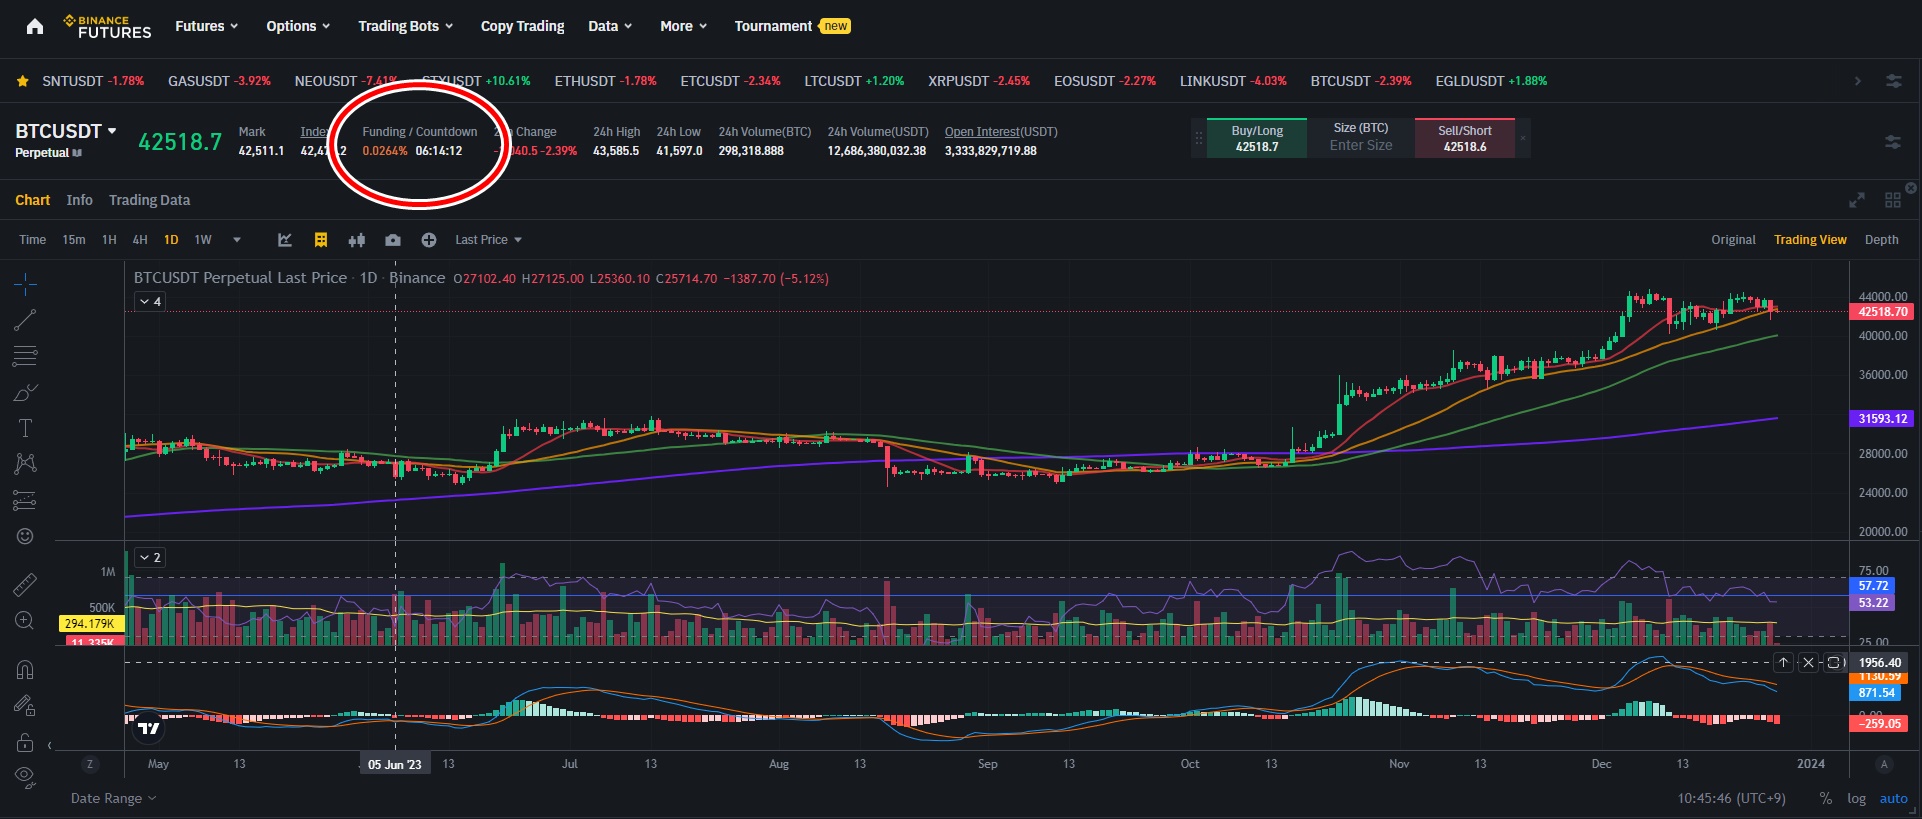This screenshot has height=819, width=1922.
Task: Open the Fibonacci lines tool
Action: click(25, 356)
